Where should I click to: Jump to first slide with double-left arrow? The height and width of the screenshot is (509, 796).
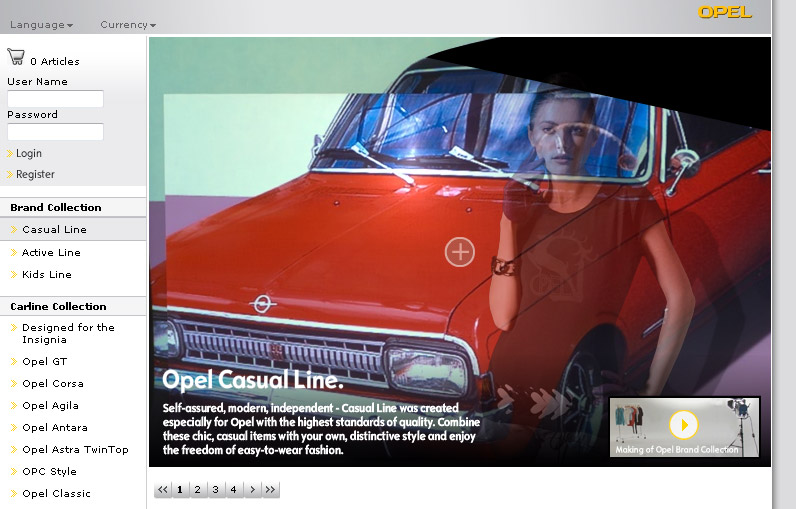click(x=163, y=489)
